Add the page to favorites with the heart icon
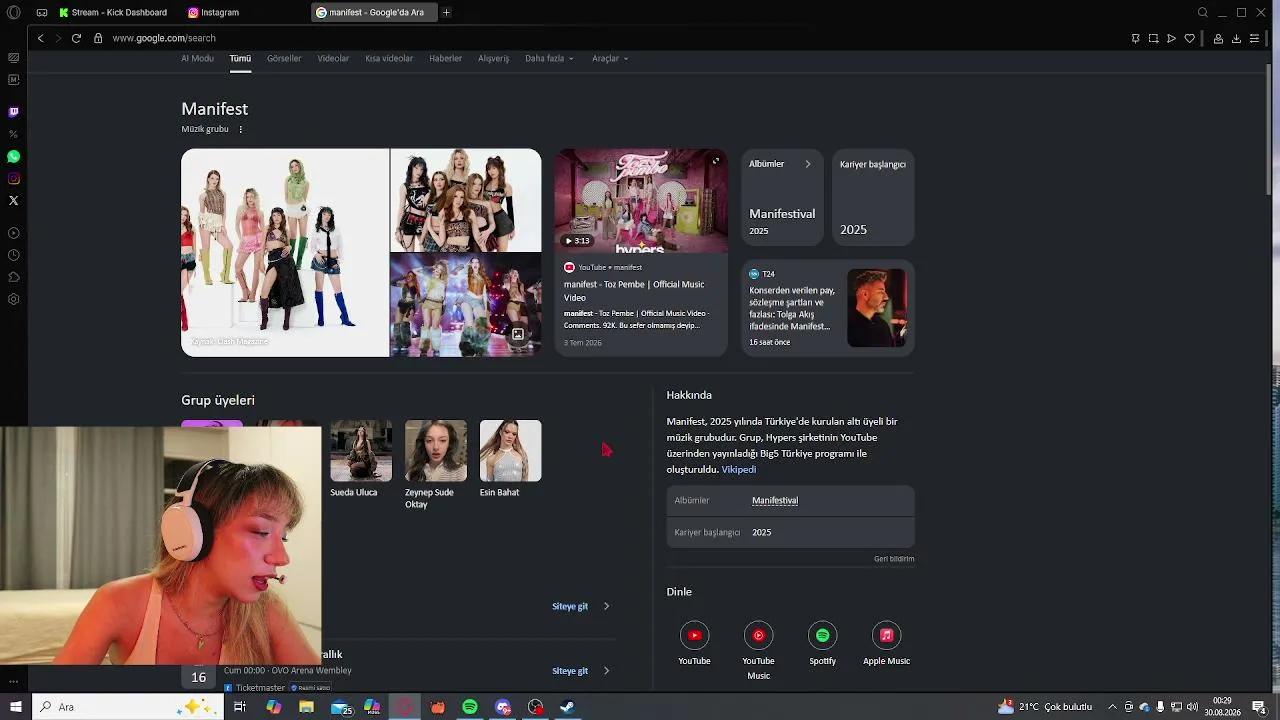Screen dimensions: 1280x720 [x=1189, y=38]
